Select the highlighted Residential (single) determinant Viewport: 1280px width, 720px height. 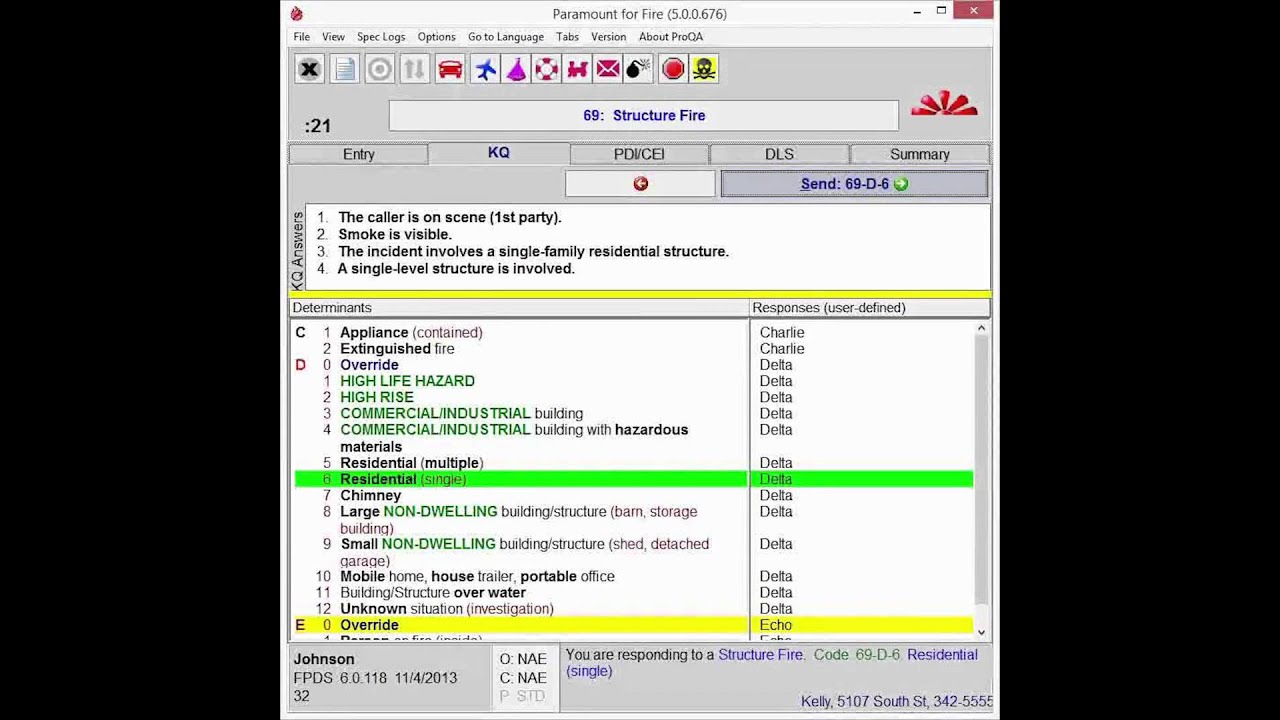(520, 479)
